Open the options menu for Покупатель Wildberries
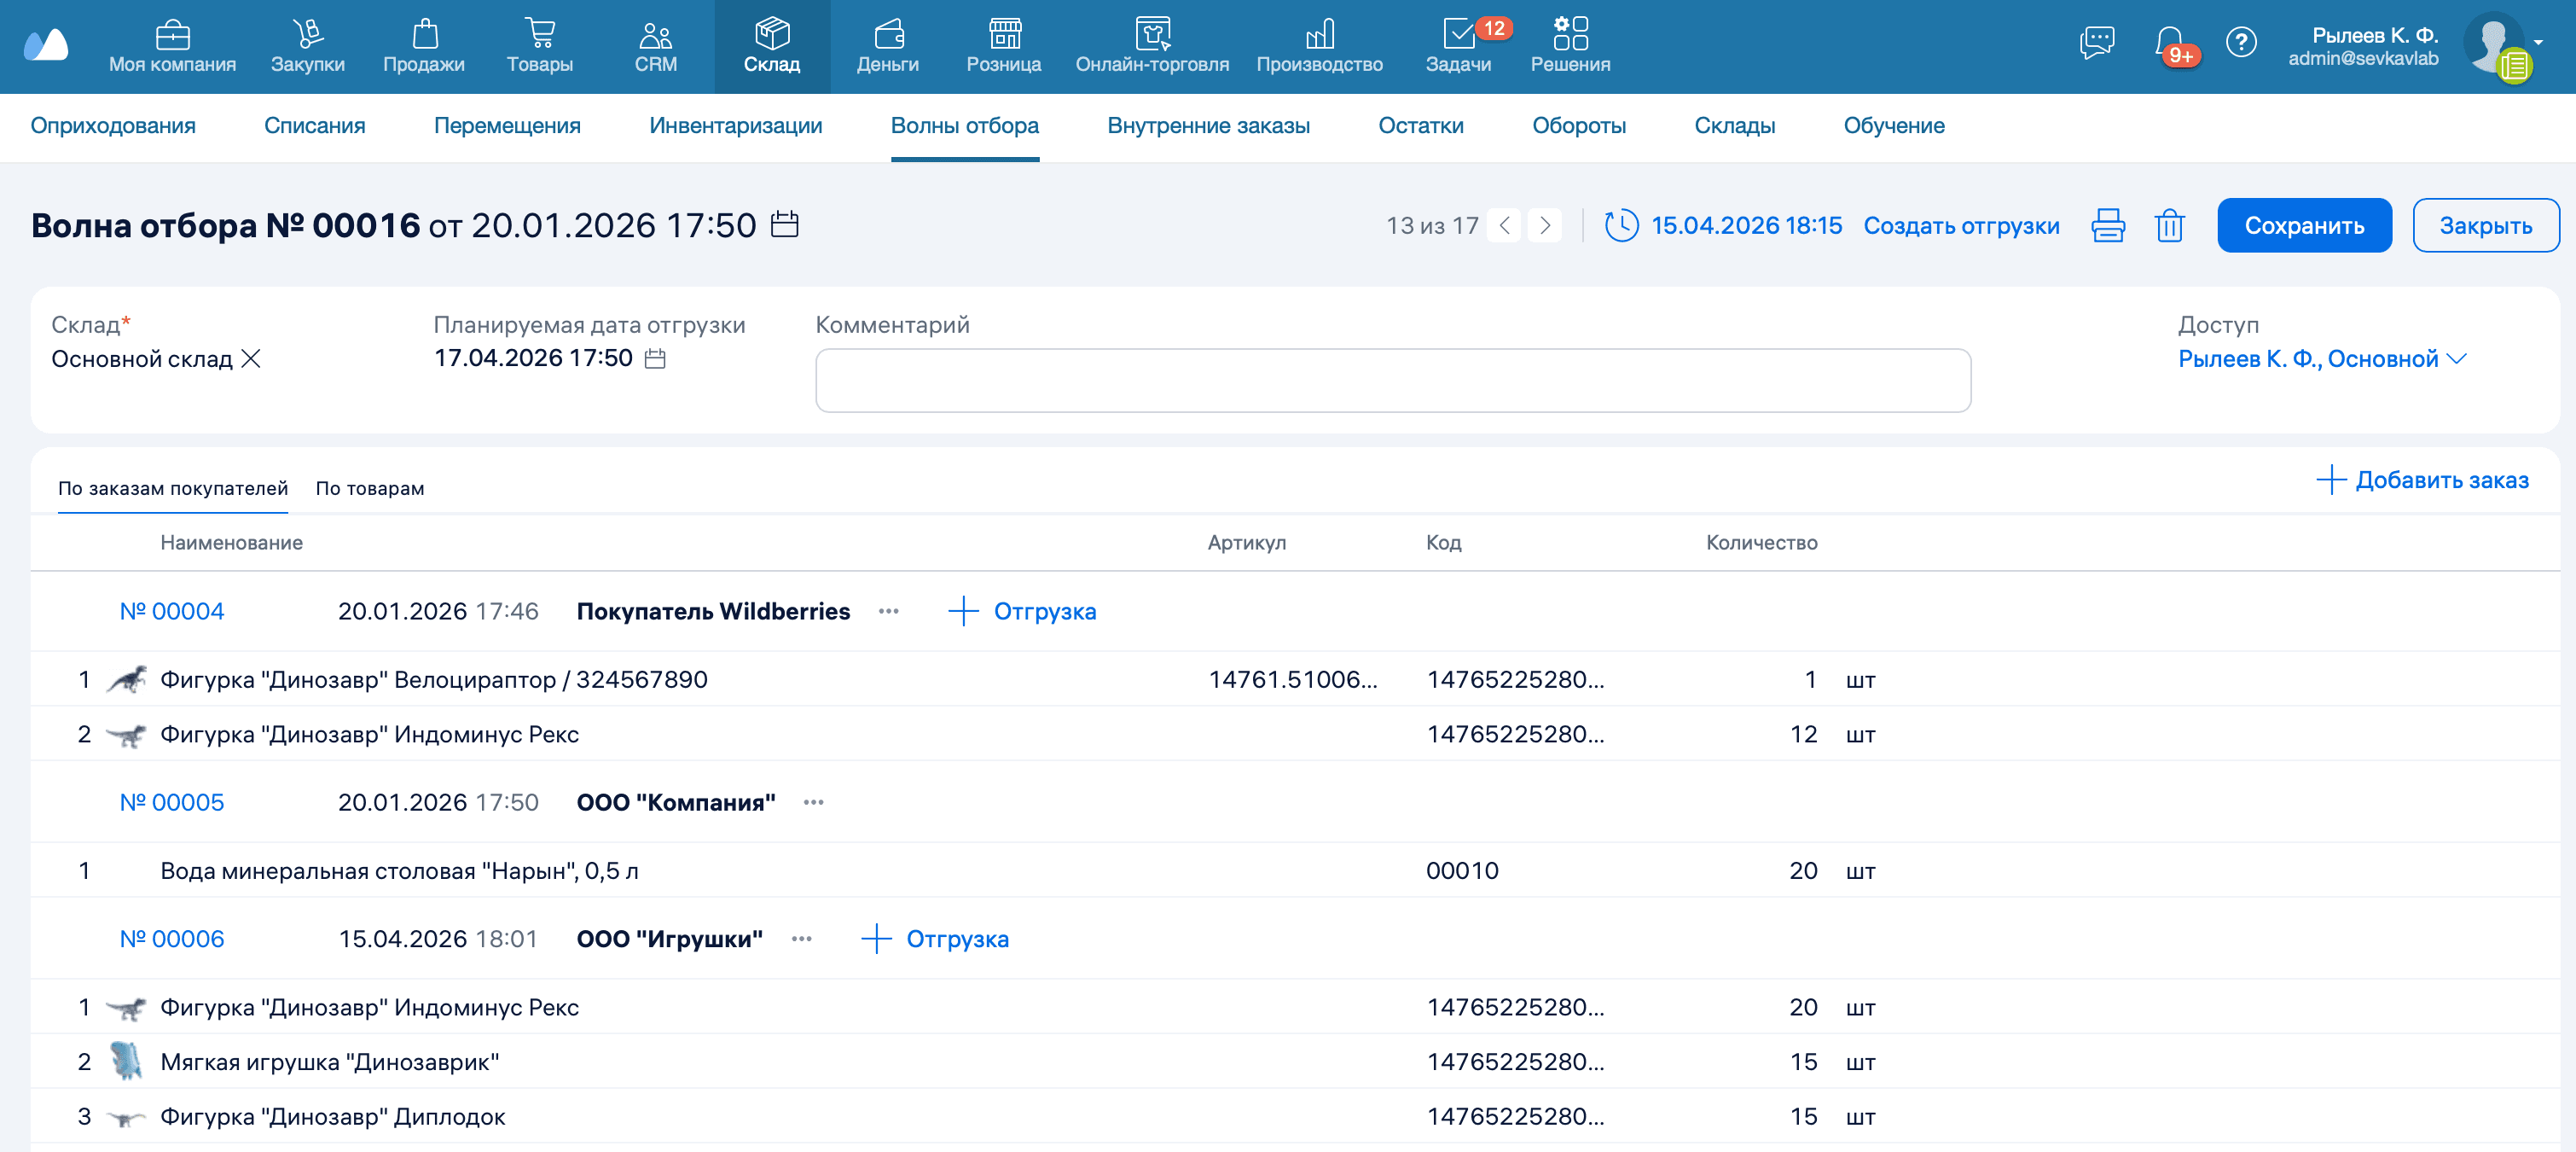This screenshot has height=1152, width=2576. 888,611
